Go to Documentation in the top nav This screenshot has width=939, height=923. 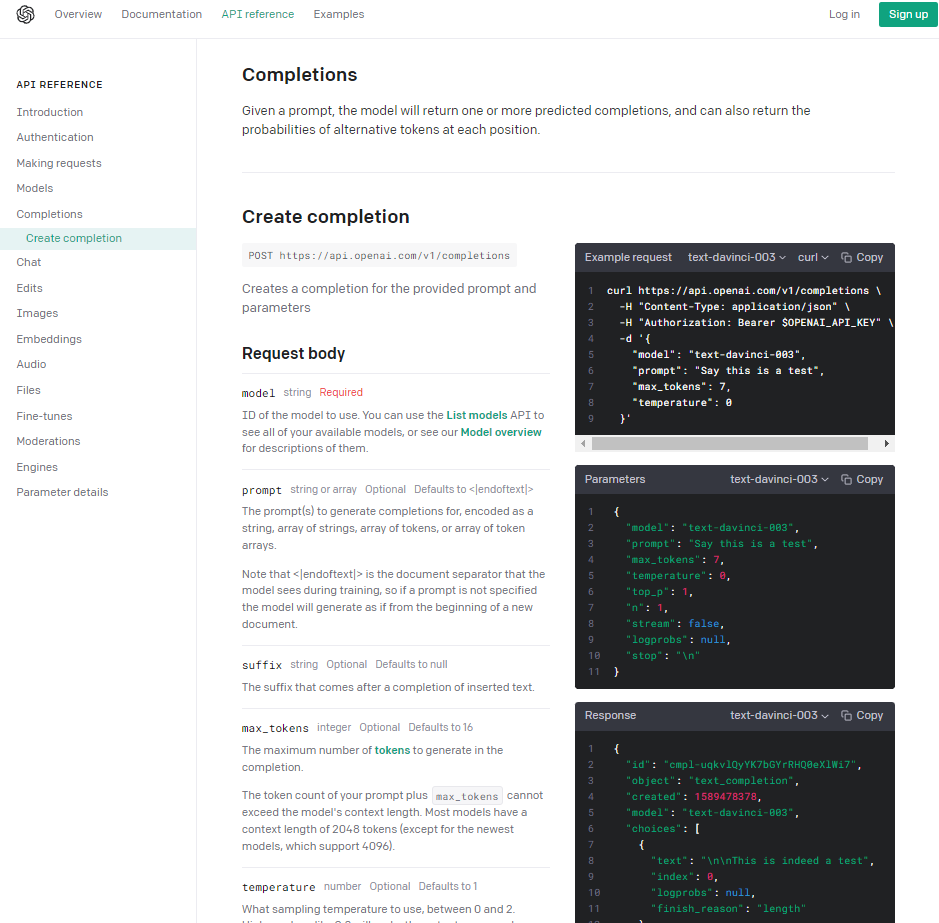pyautogui.click(x=162, y=14)
